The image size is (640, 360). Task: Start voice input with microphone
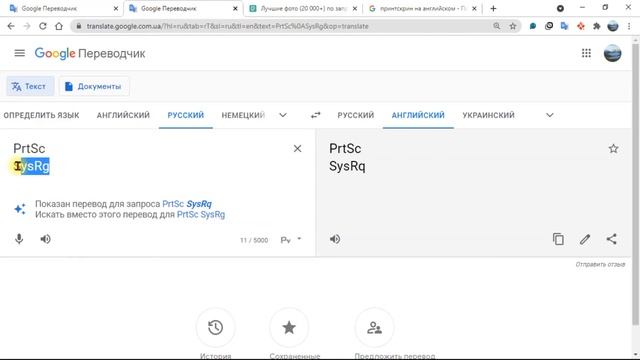[x=19, y=239]
